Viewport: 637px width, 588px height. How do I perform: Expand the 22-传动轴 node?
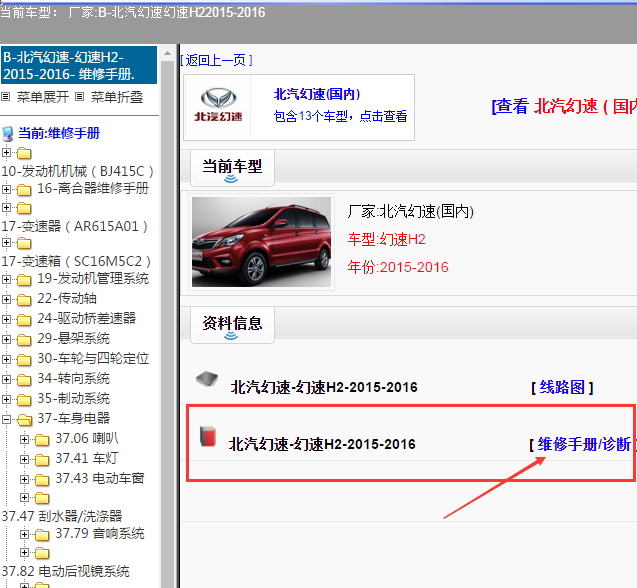click(6, 299)
